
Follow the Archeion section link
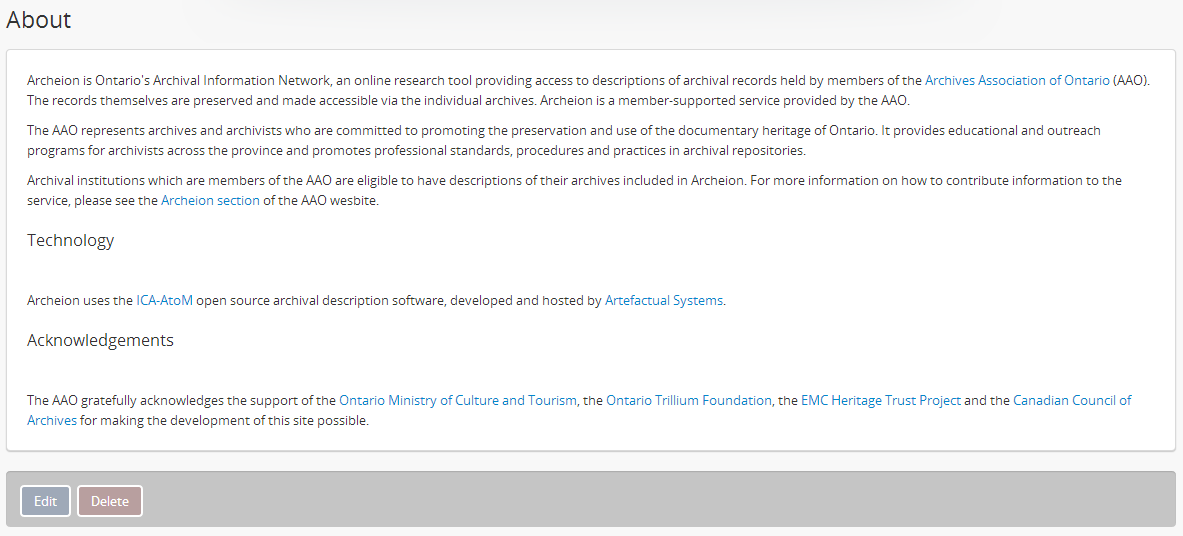(x=210, y=201)
